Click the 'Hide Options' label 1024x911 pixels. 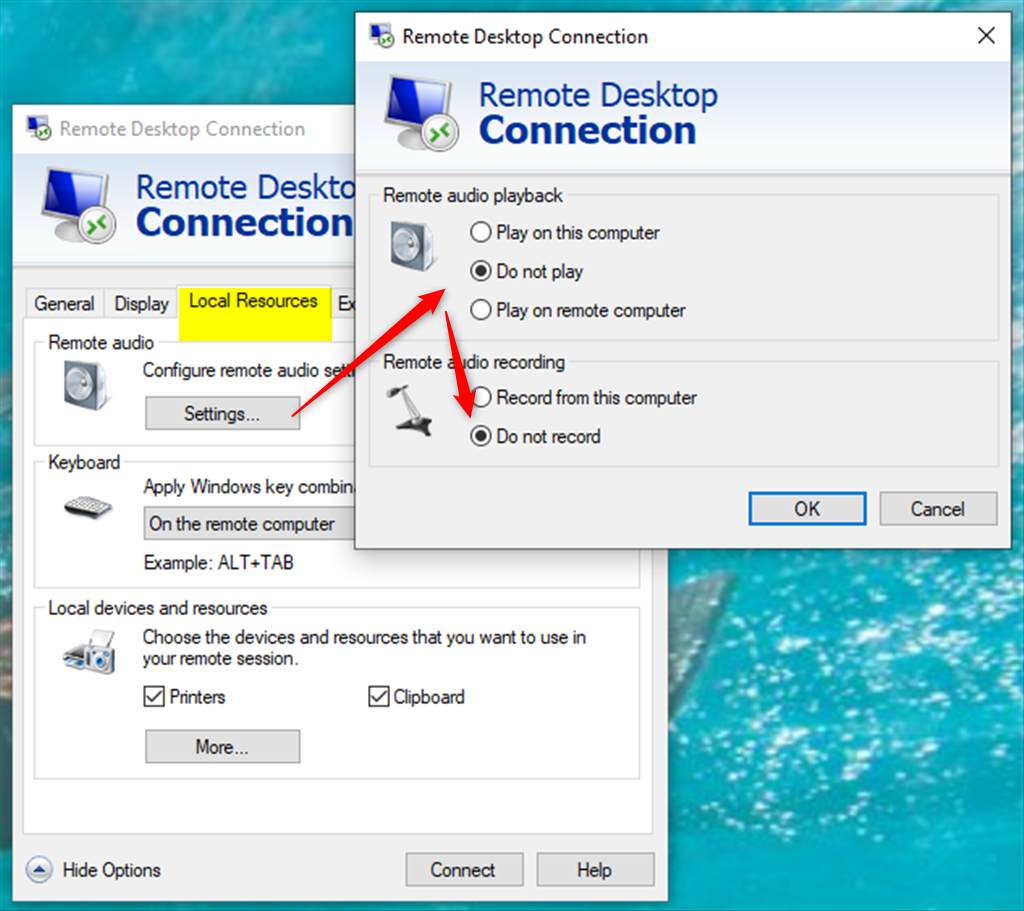(x=112, y=870)
